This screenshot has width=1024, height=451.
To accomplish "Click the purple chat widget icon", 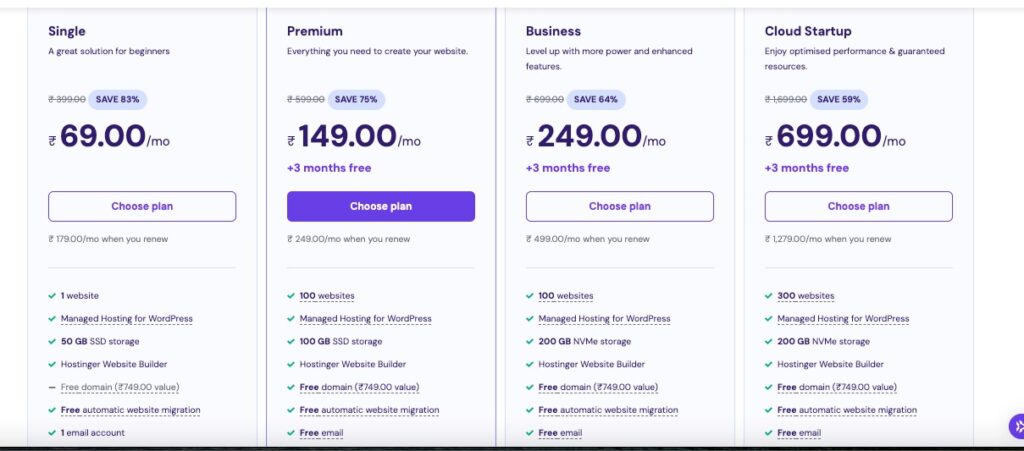I will point(1015,427).
